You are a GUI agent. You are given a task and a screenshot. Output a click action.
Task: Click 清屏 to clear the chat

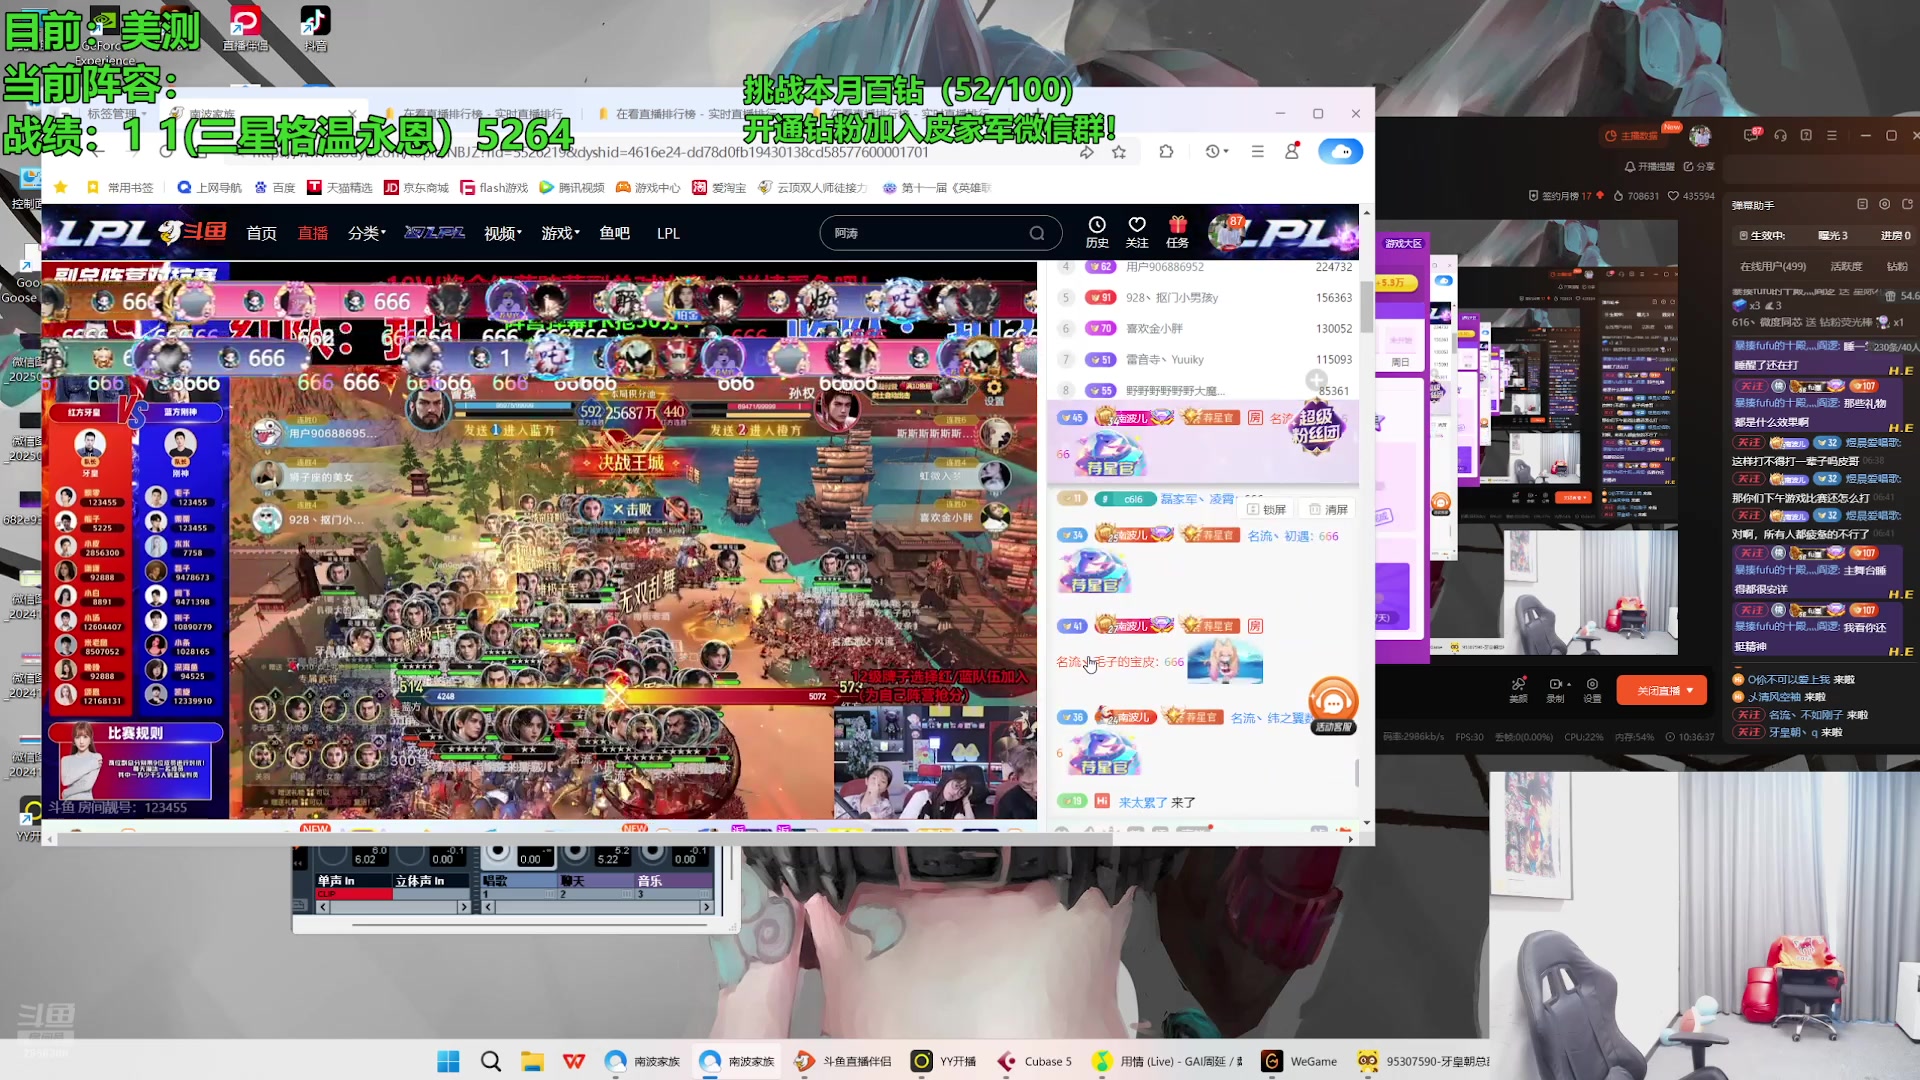[x=1329, y=509]
